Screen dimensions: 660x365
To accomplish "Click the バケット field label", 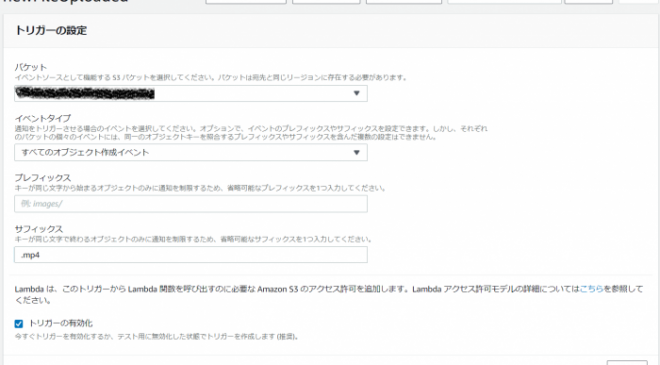I will tap(31, 67).
